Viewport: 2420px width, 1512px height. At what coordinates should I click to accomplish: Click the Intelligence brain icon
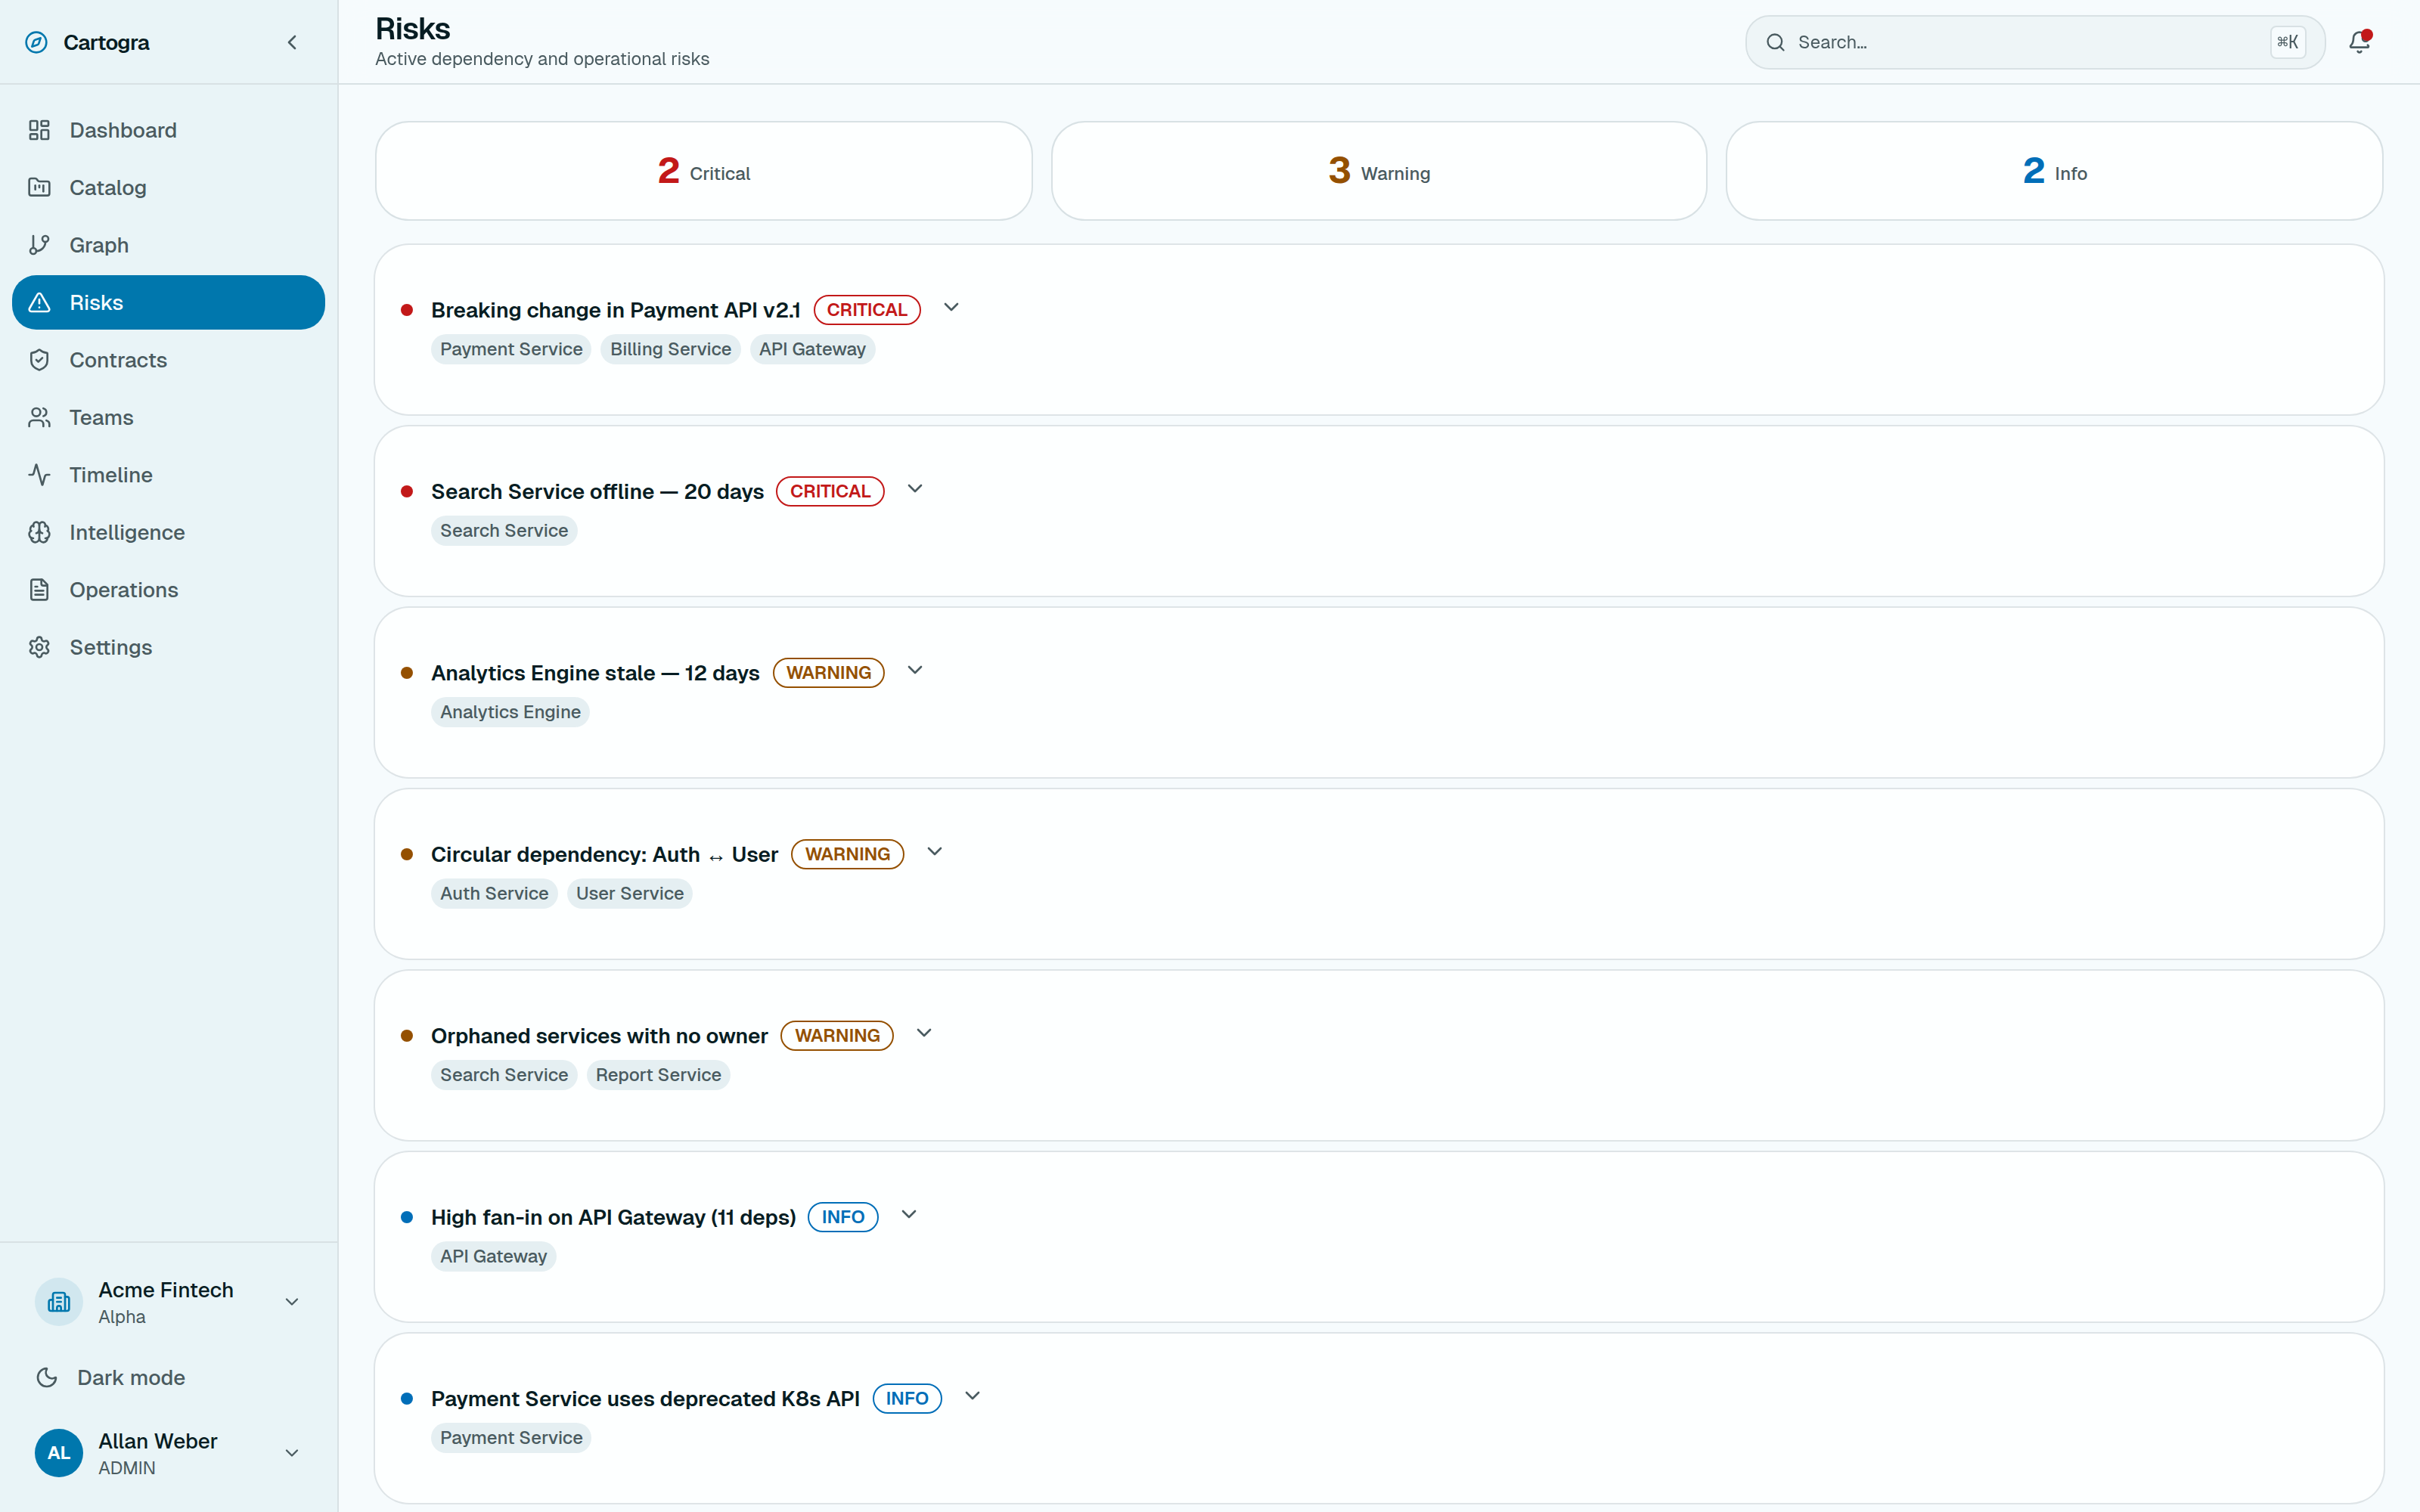pyautogui.click(x=39, y=532)
